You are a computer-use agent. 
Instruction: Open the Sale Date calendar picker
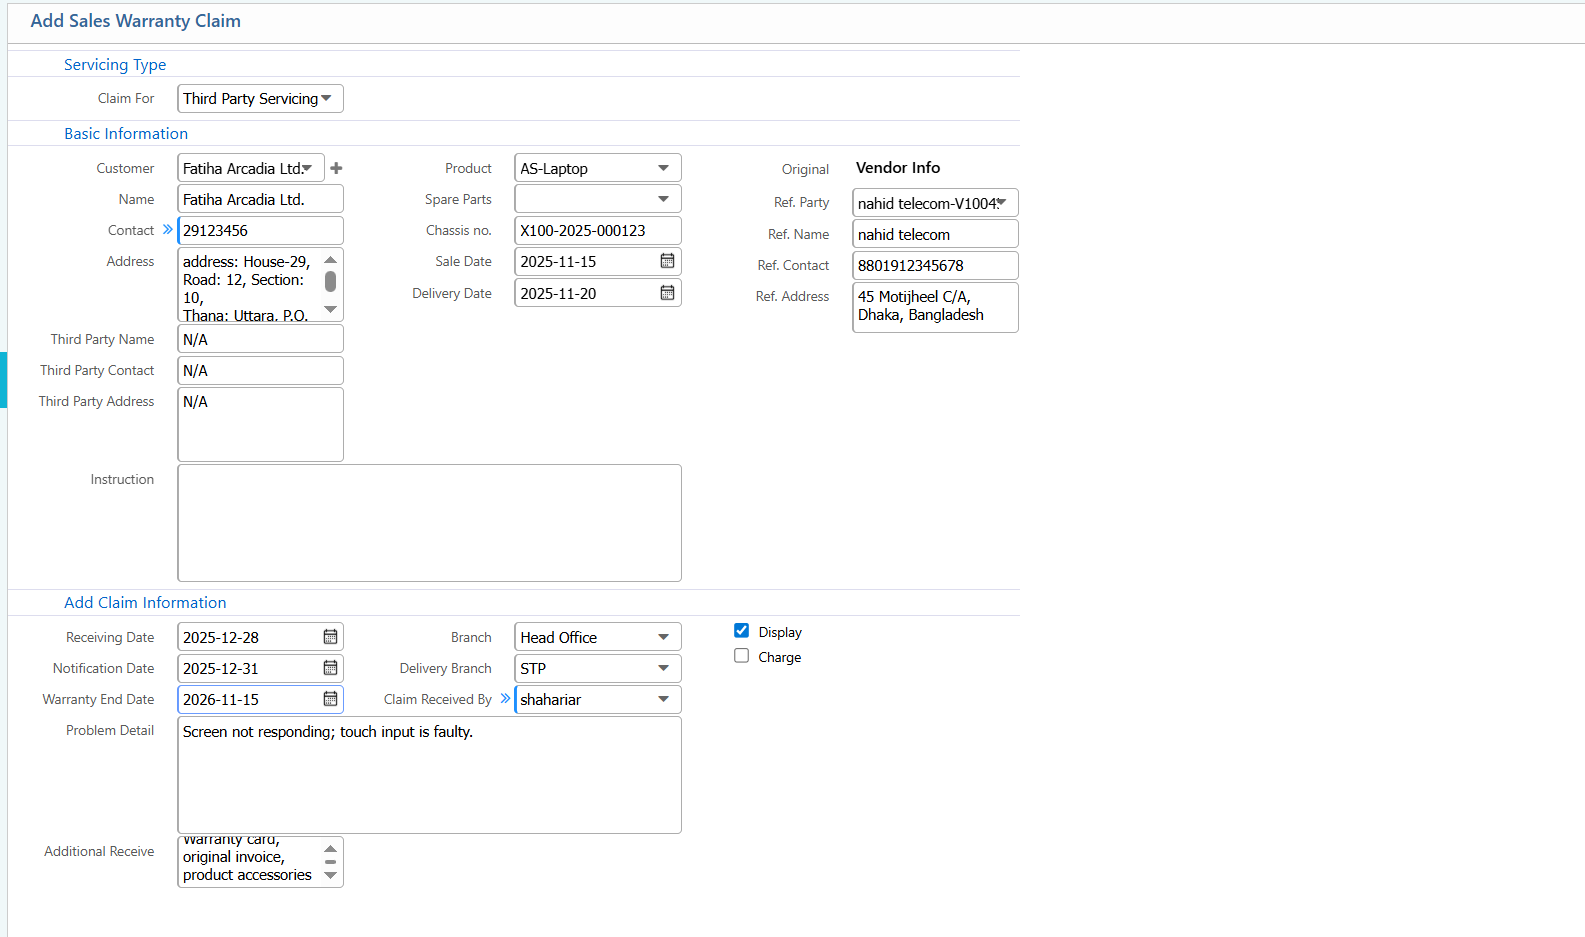(x=667, y=261)
